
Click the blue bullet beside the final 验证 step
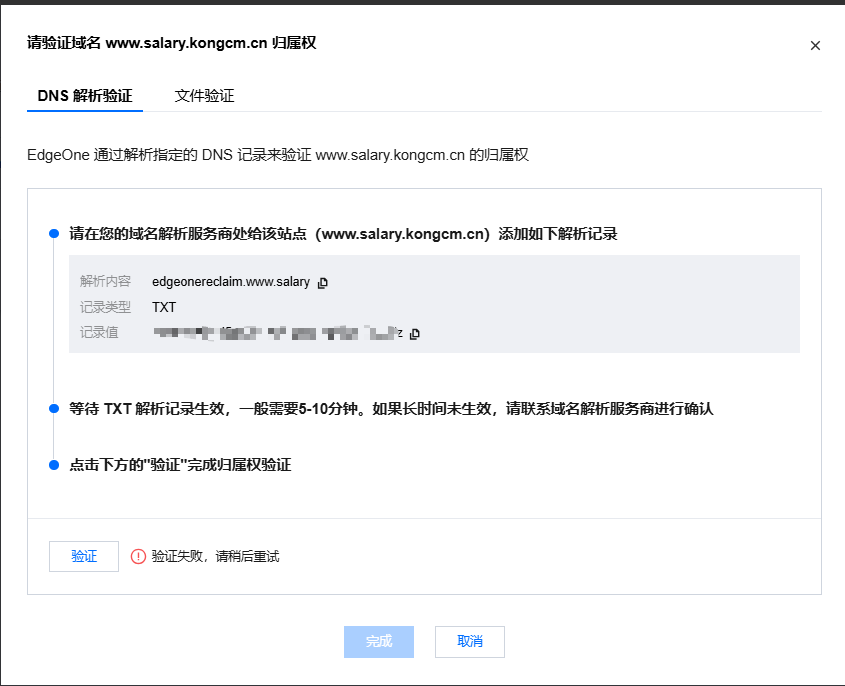54,465
